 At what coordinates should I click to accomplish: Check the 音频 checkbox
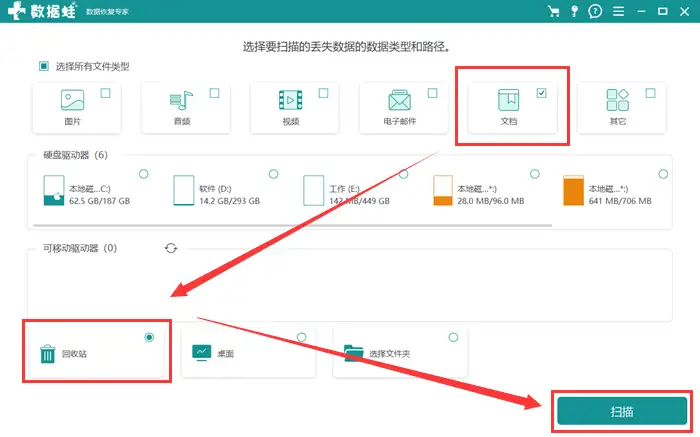214,93
